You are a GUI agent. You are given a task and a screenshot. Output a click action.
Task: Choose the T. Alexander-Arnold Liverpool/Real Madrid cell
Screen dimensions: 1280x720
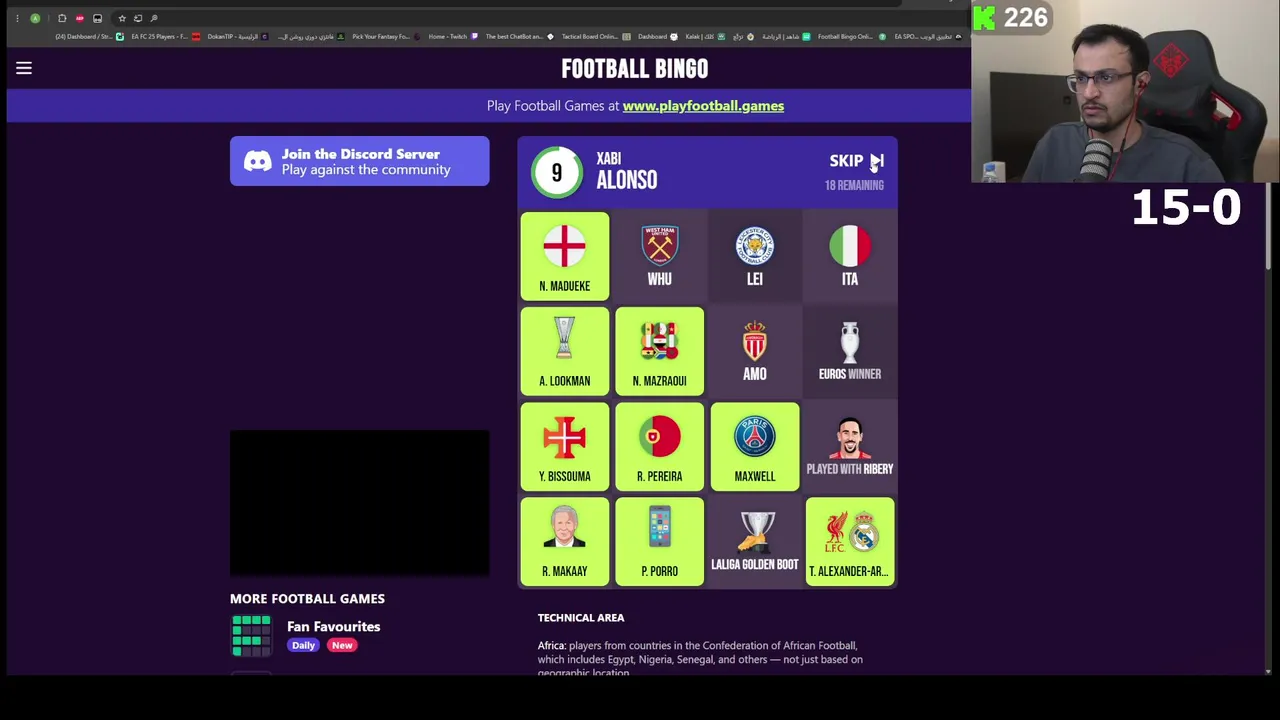click(x=849, y=541)
